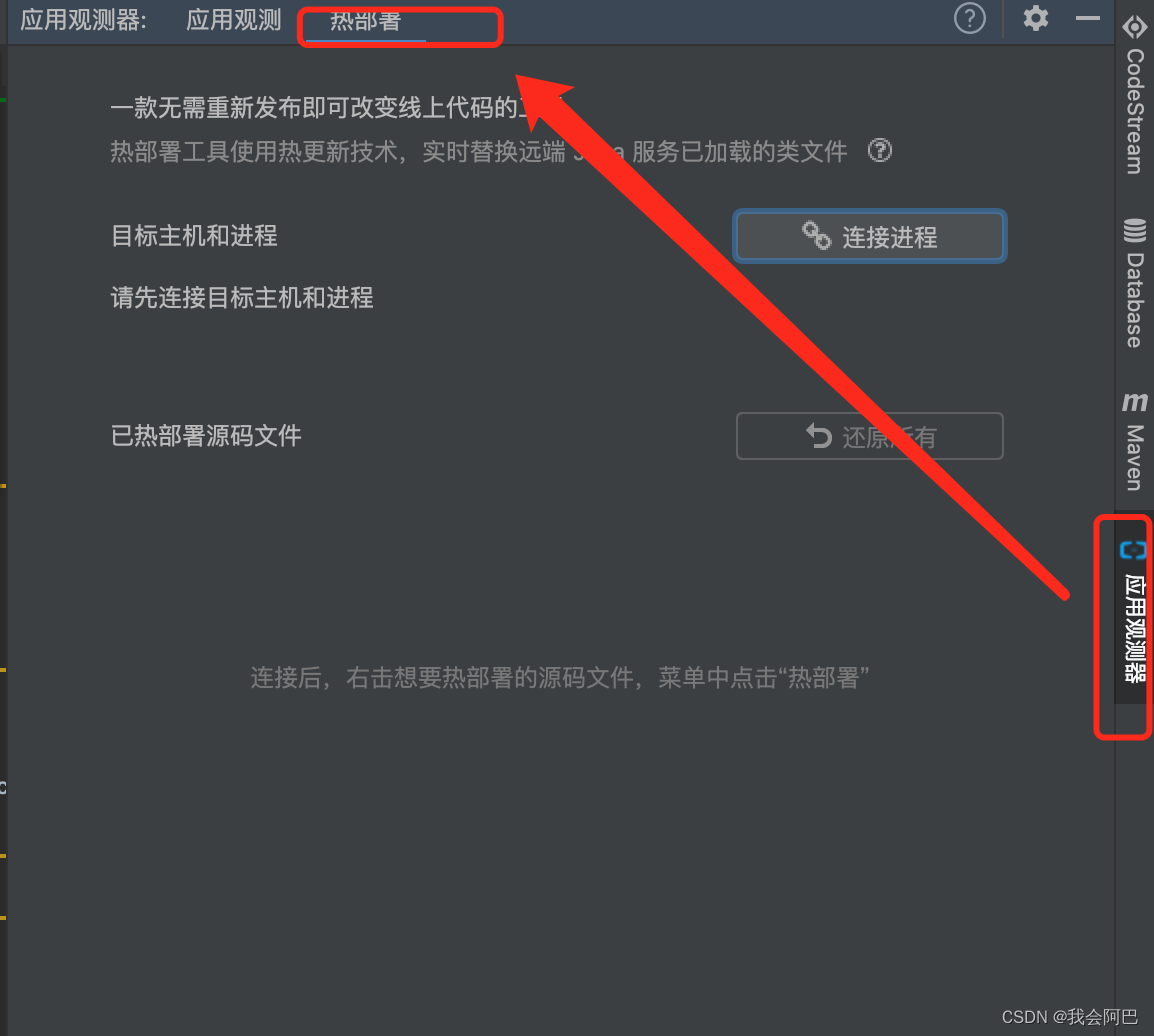Click the Maven m logo icon

[1134, 402]
